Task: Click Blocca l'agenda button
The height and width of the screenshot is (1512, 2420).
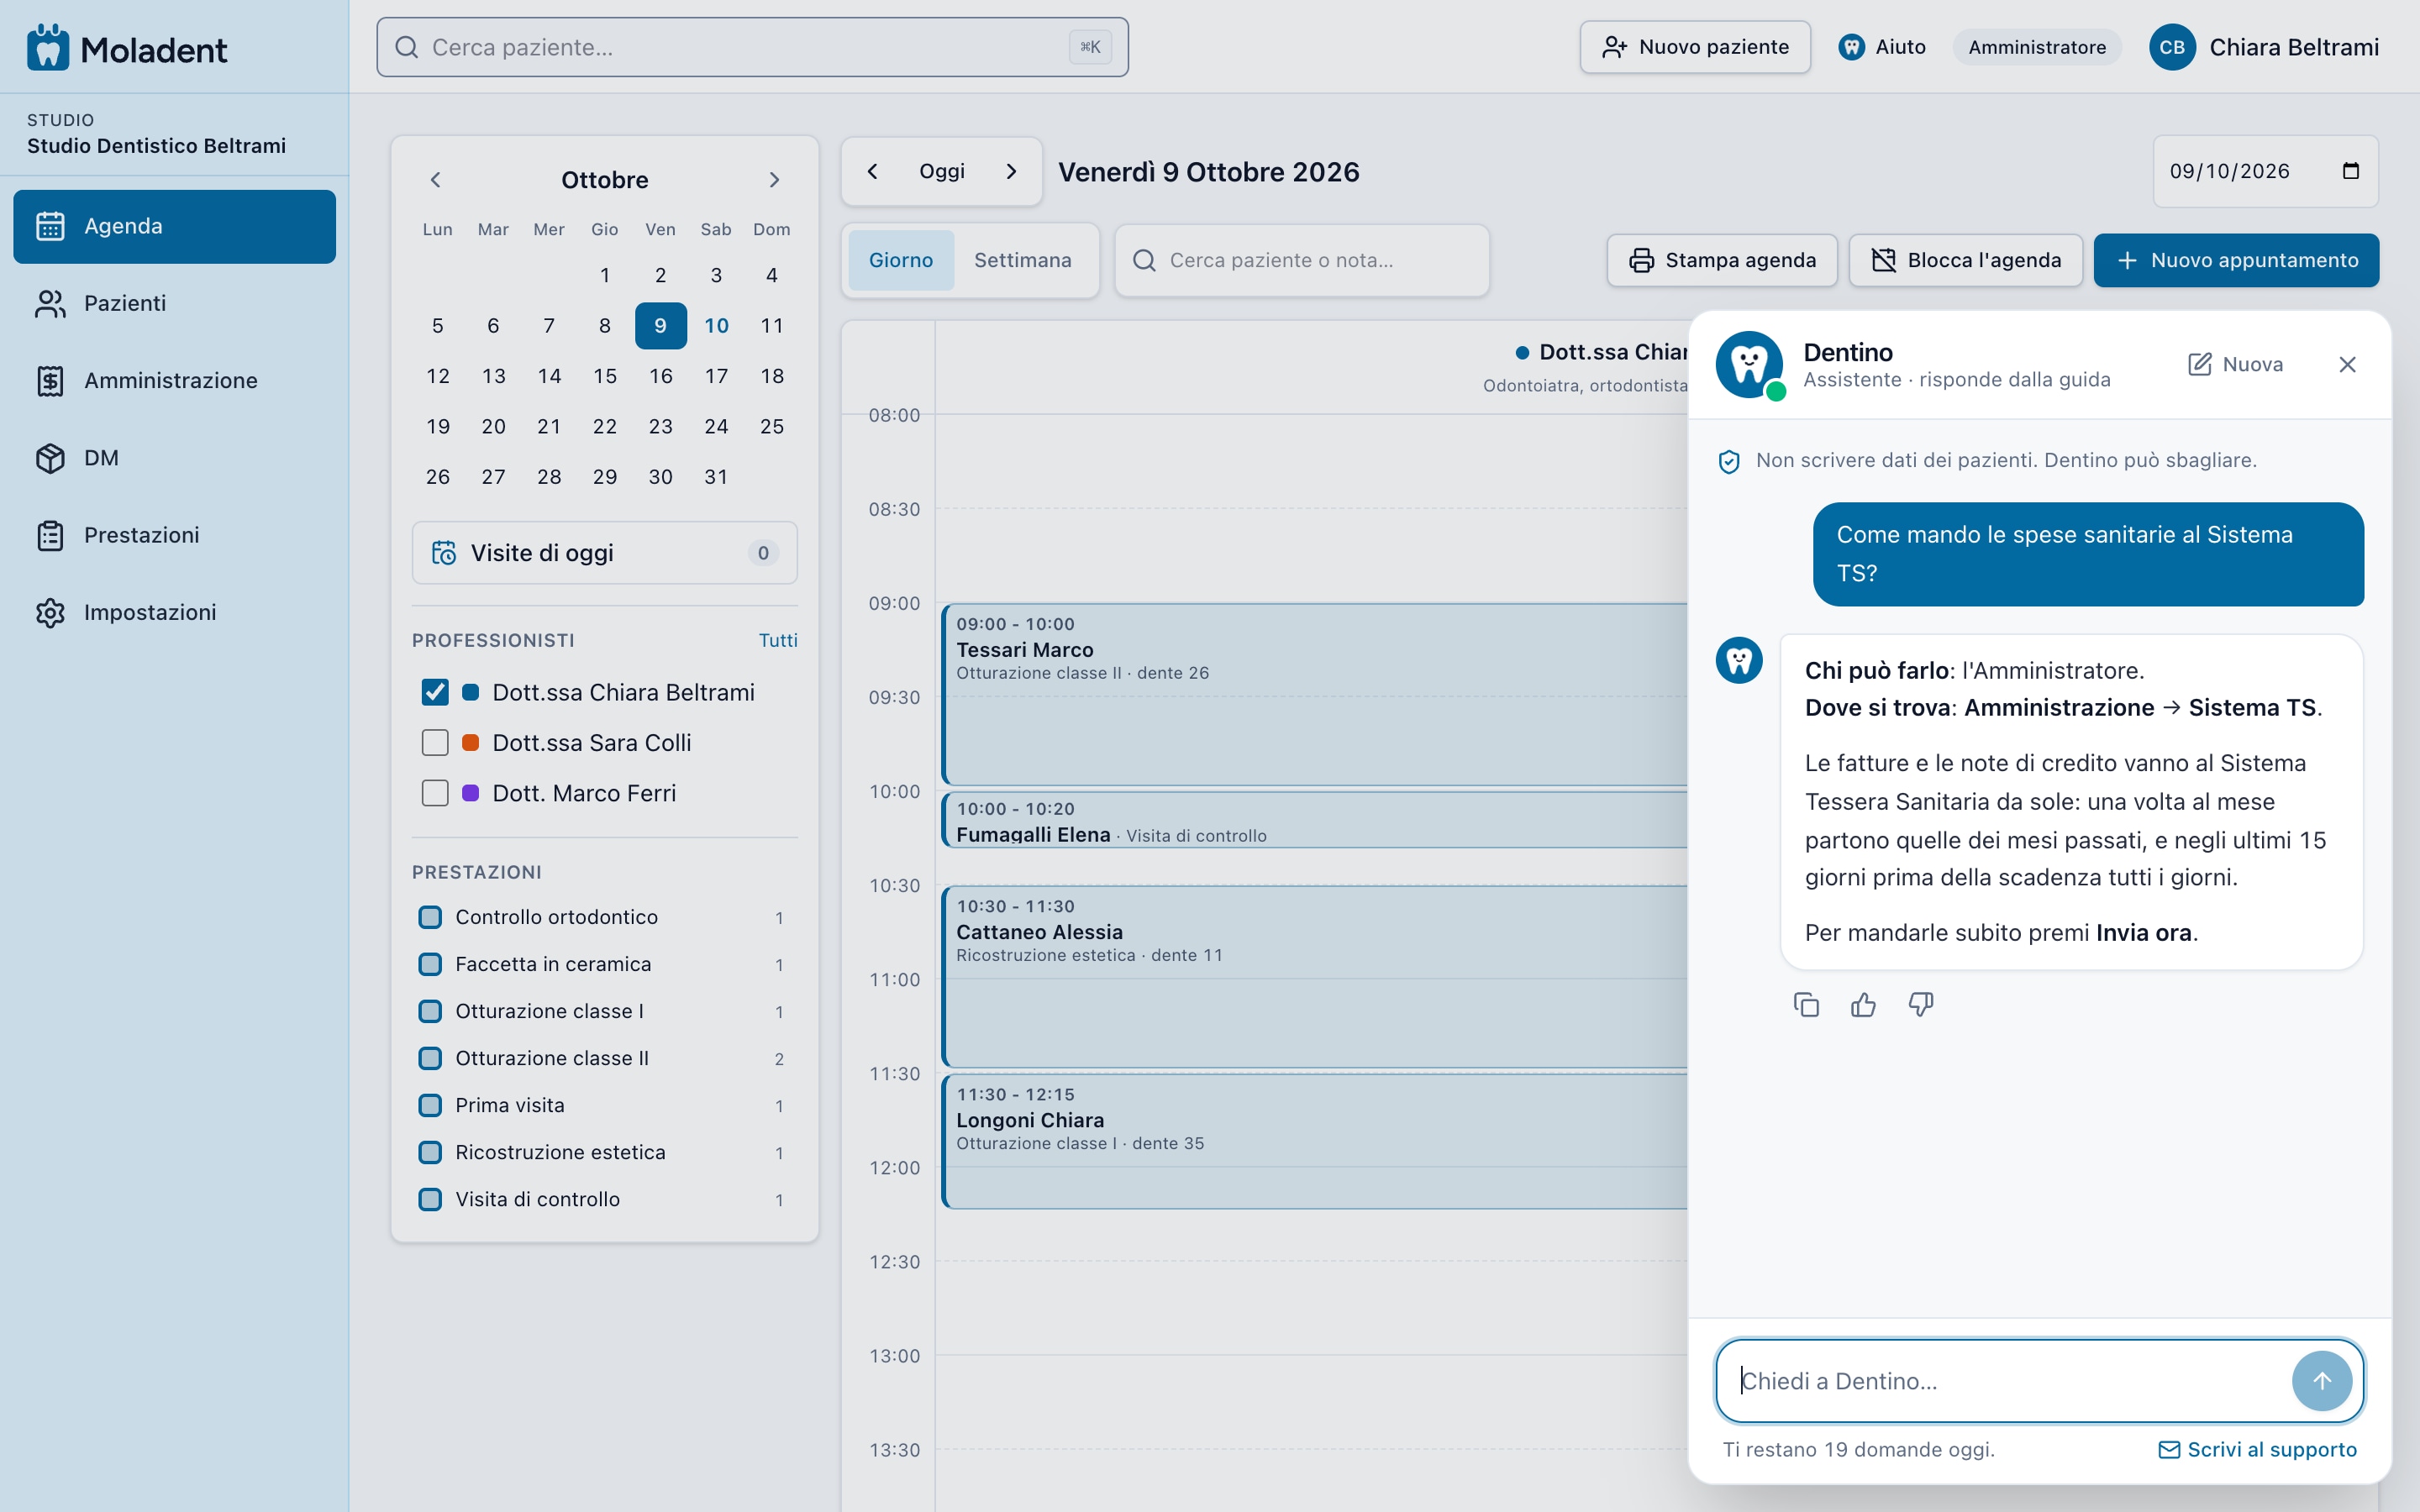Action: click(x=1965, y=260)
